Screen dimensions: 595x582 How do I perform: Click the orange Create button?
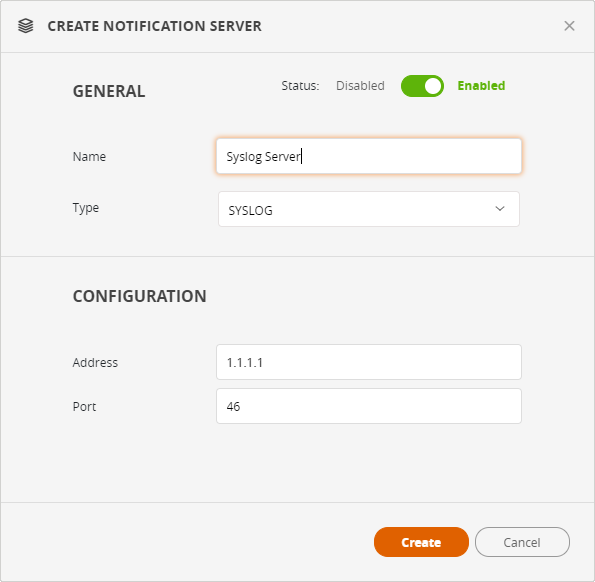[x=421, y=542]
